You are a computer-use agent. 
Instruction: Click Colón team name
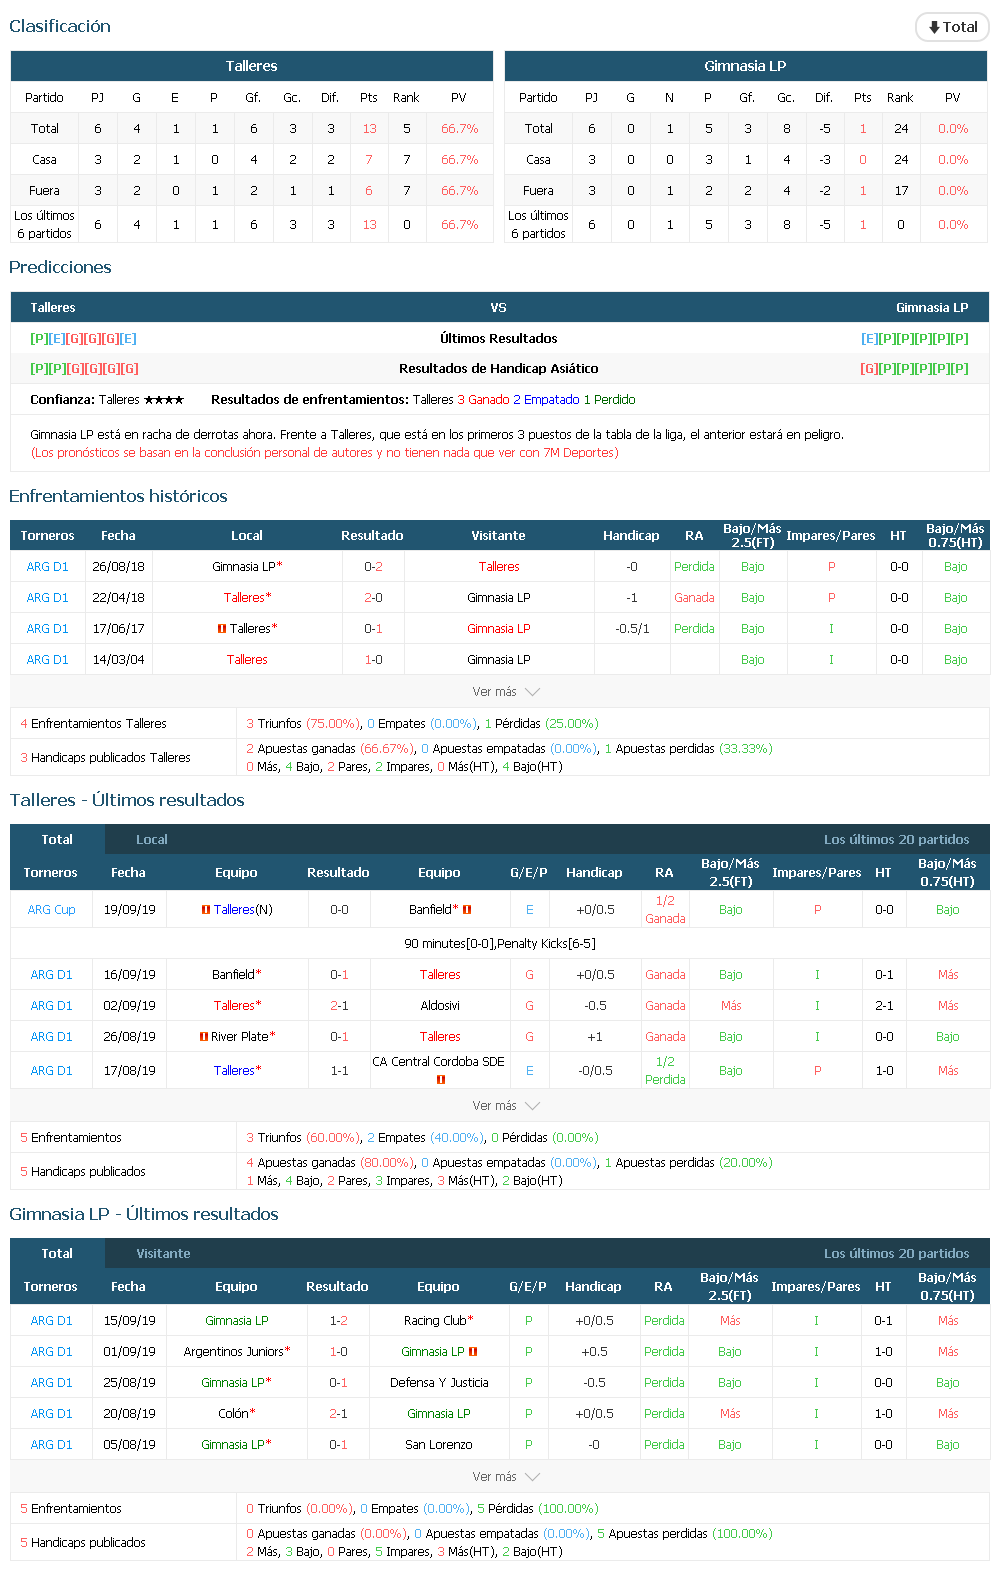[x=233, y=1414]
